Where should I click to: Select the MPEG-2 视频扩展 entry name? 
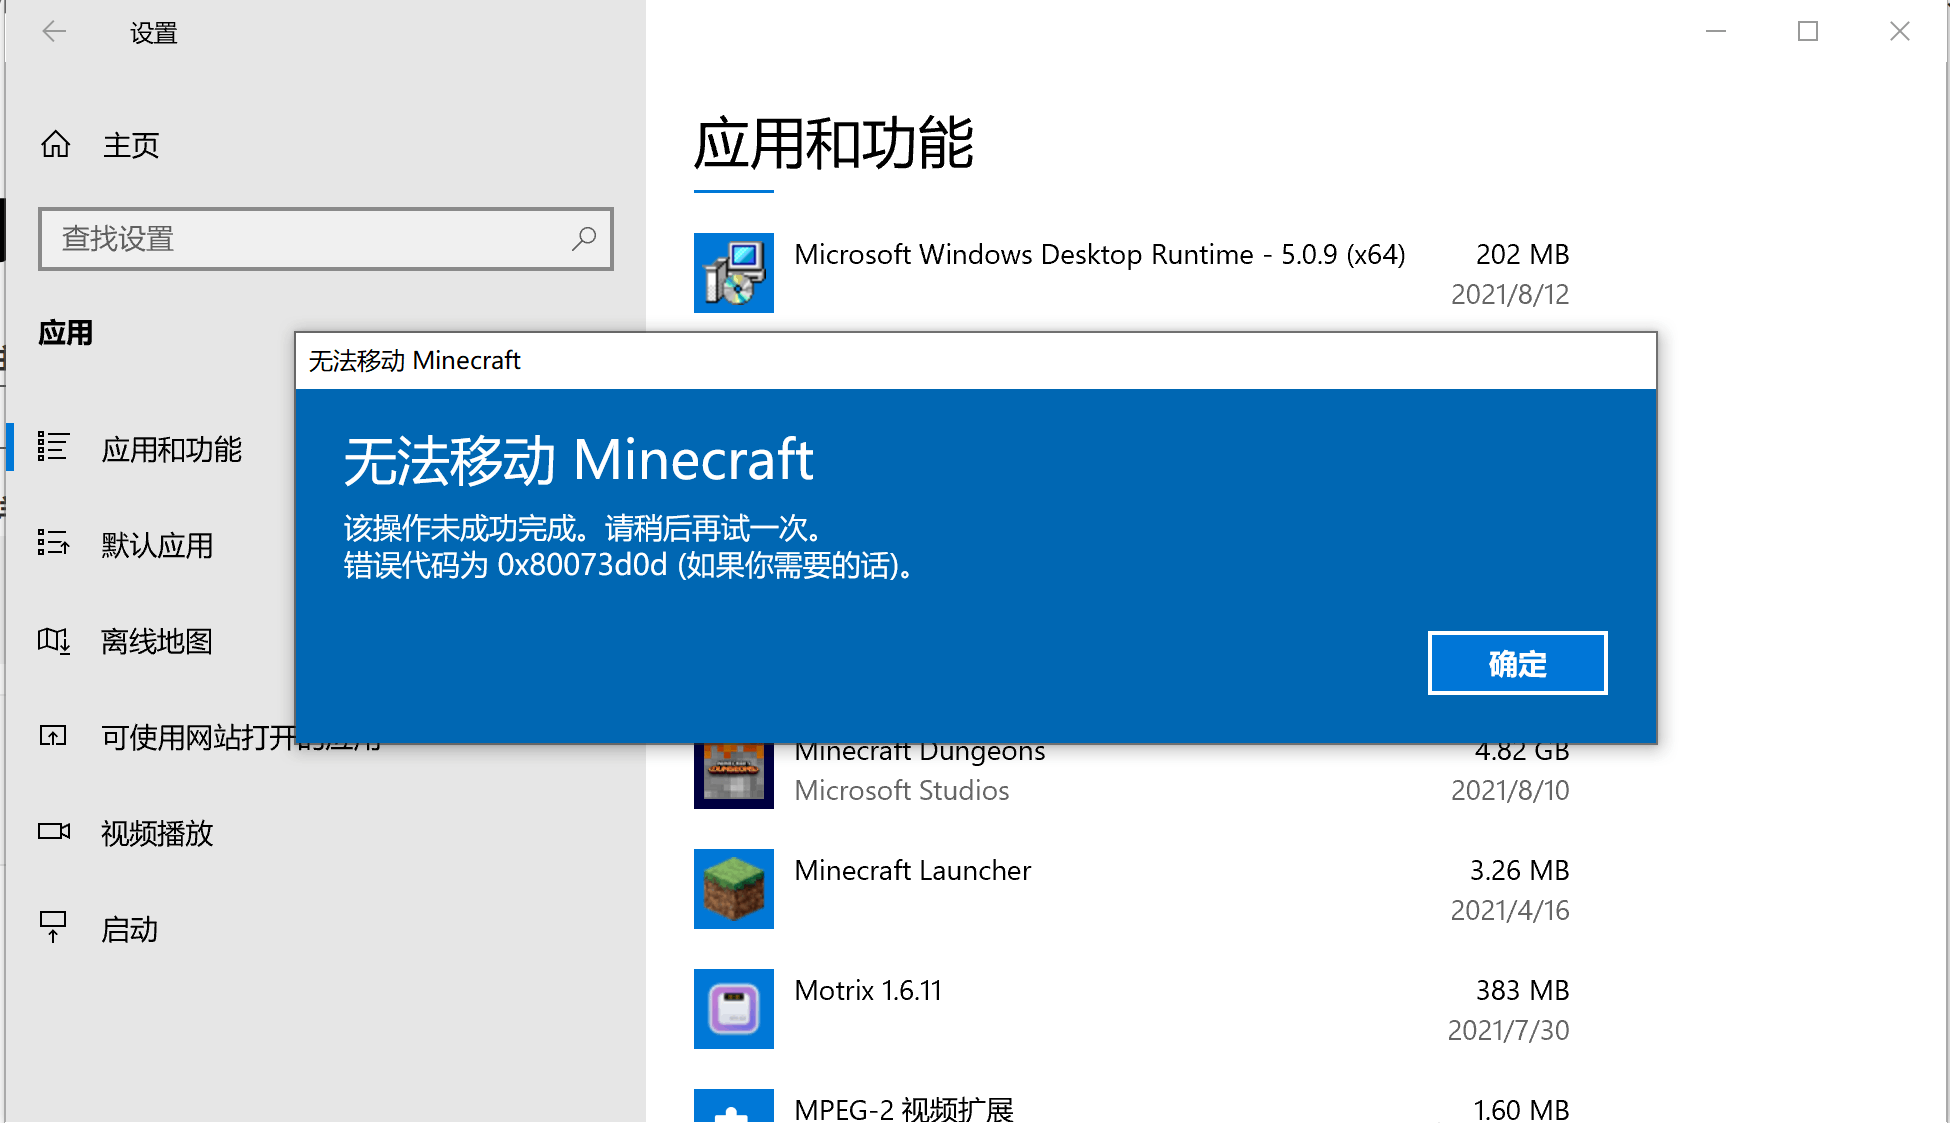point(904,1109)
